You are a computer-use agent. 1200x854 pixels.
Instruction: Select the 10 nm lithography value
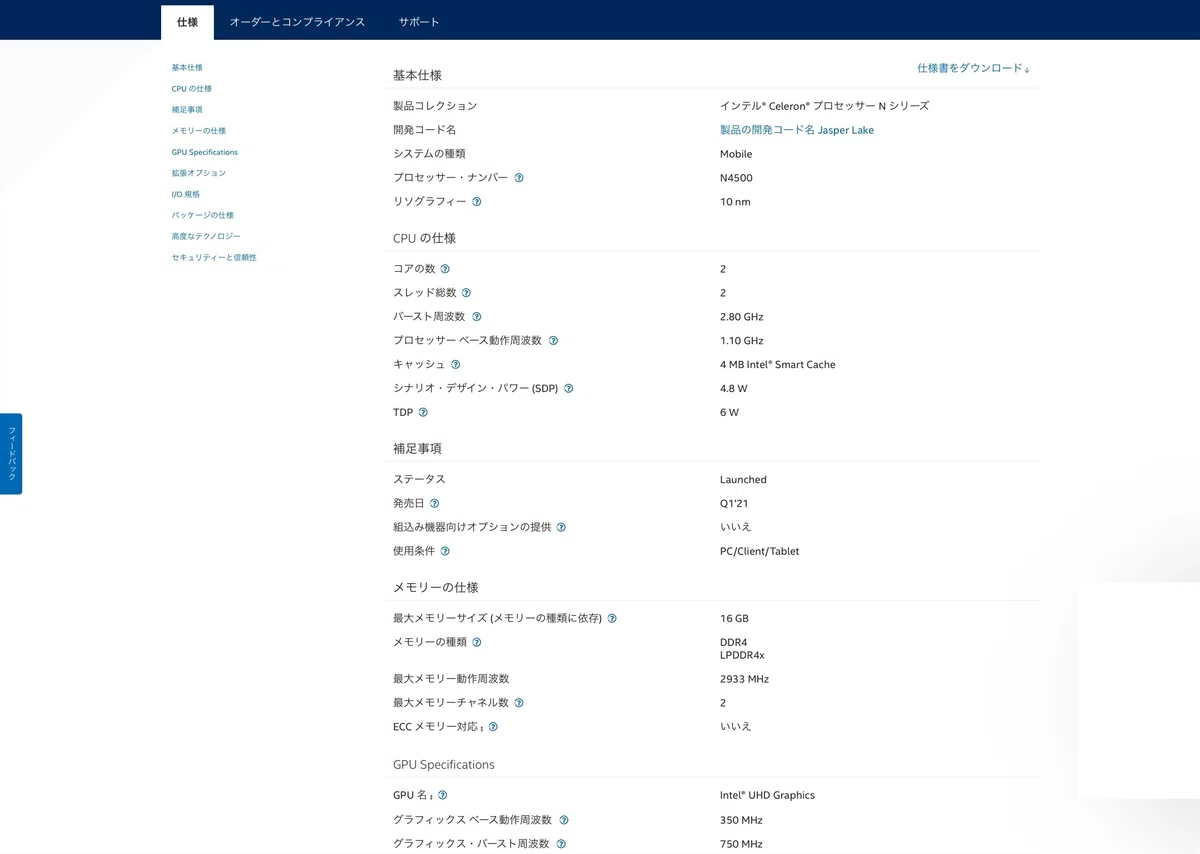tap(735, 202)
